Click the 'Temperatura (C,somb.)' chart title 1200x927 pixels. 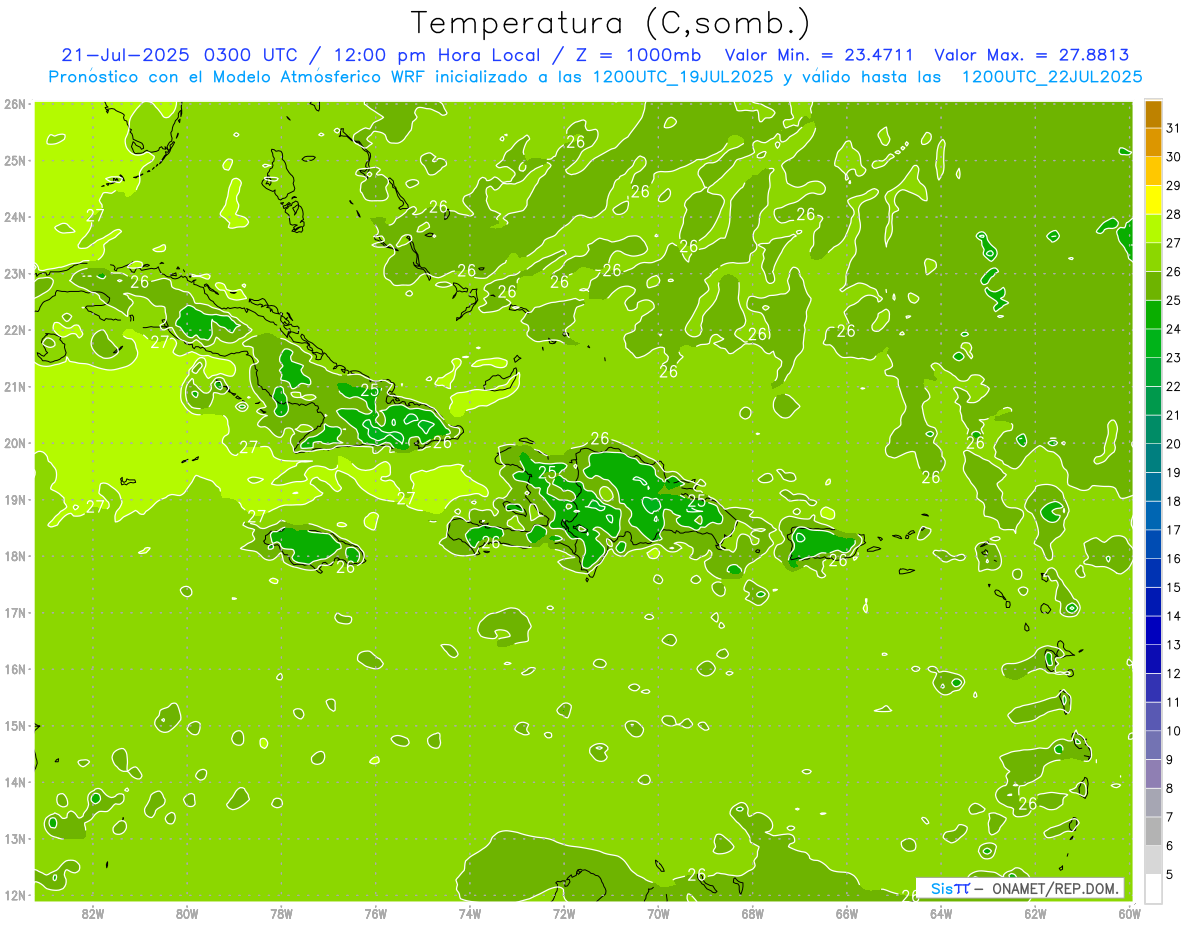tap(611, 23)
